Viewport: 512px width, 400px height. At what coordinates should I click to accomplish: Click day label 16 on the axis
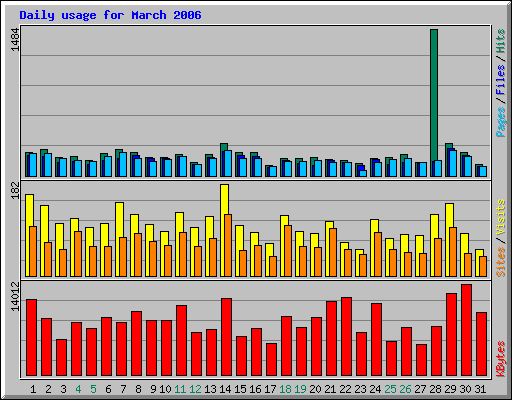tap(255, 389)
